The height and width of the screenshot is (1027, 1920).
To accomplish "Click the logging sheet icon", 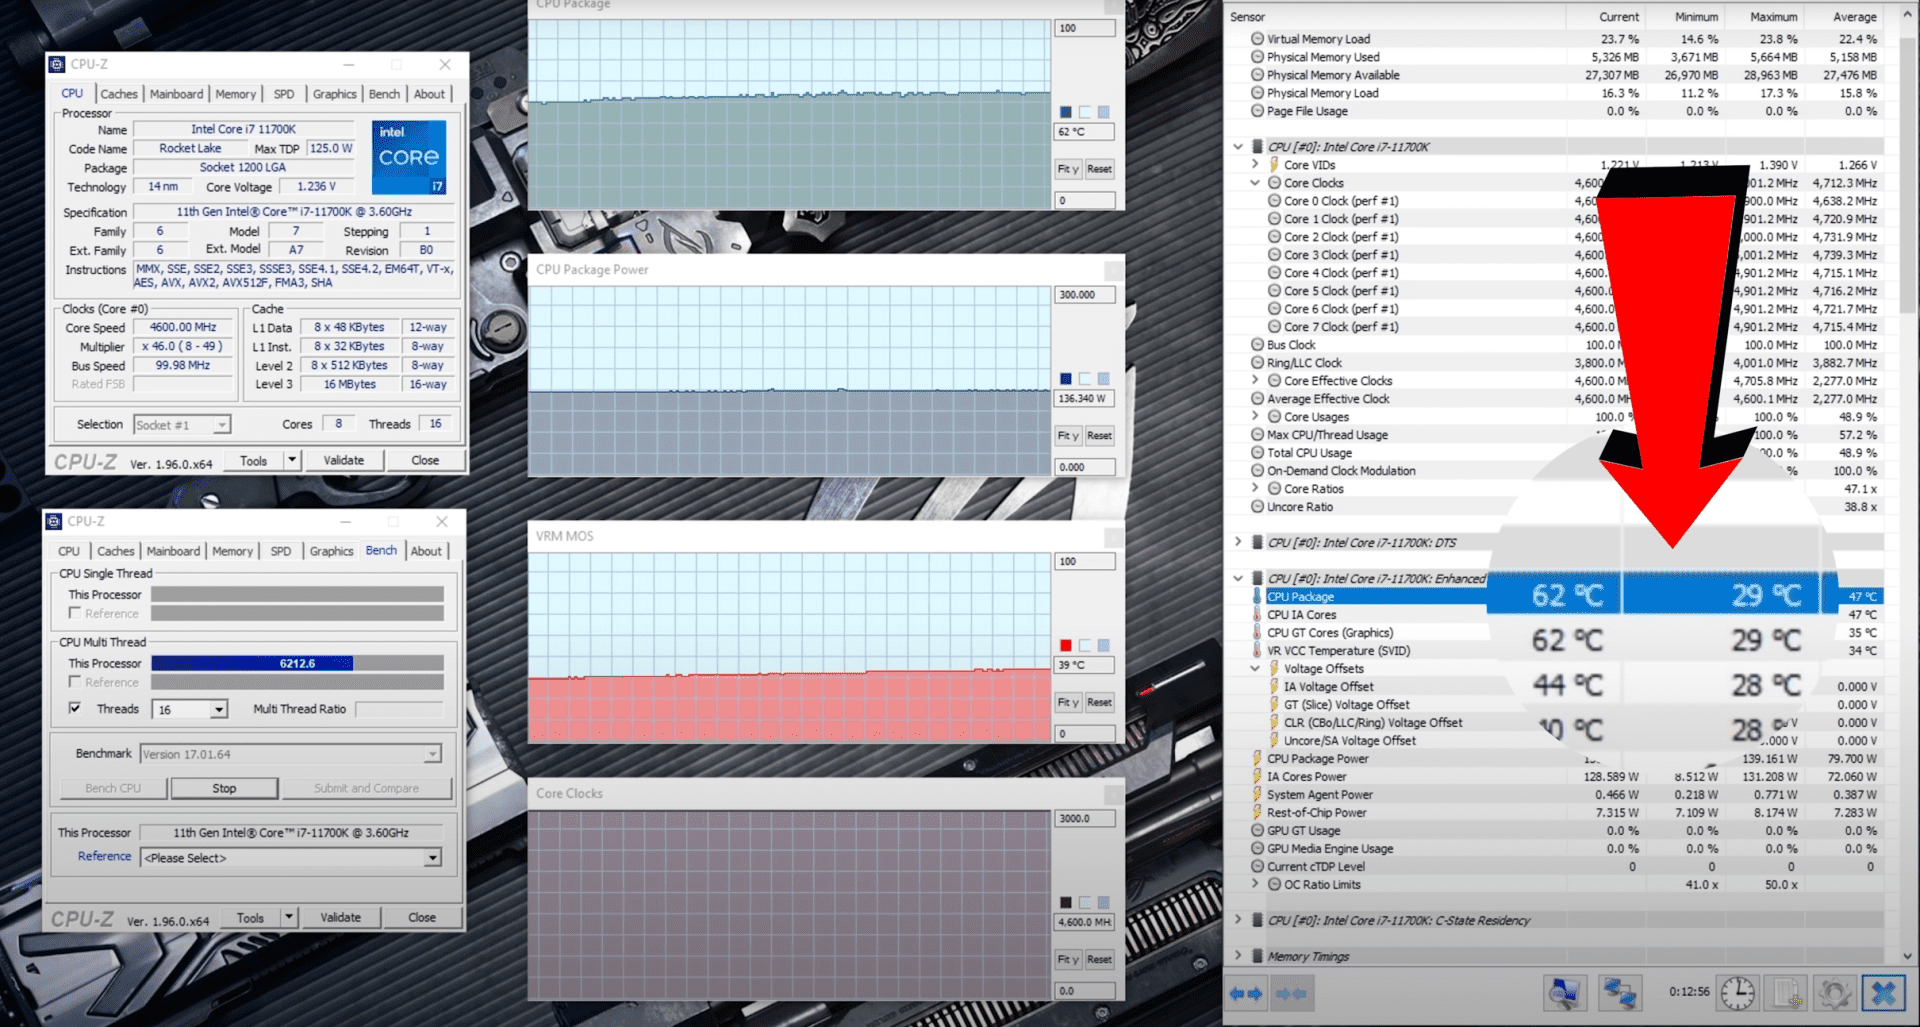I will pos(1787,993).
